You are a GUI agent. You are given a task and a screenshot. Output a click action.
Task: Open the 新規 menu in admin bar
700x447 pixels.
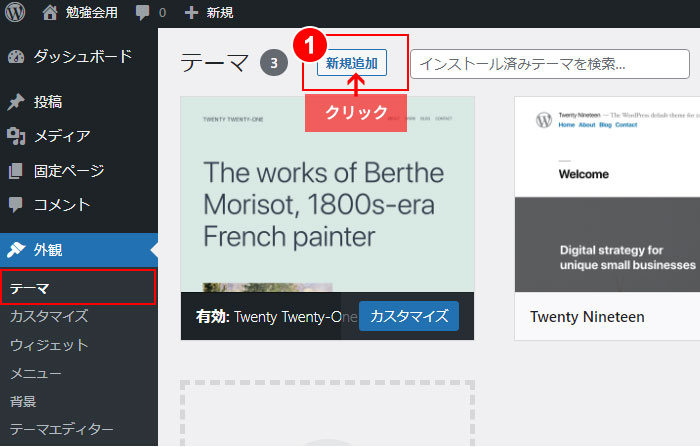[x=219, y=13]
